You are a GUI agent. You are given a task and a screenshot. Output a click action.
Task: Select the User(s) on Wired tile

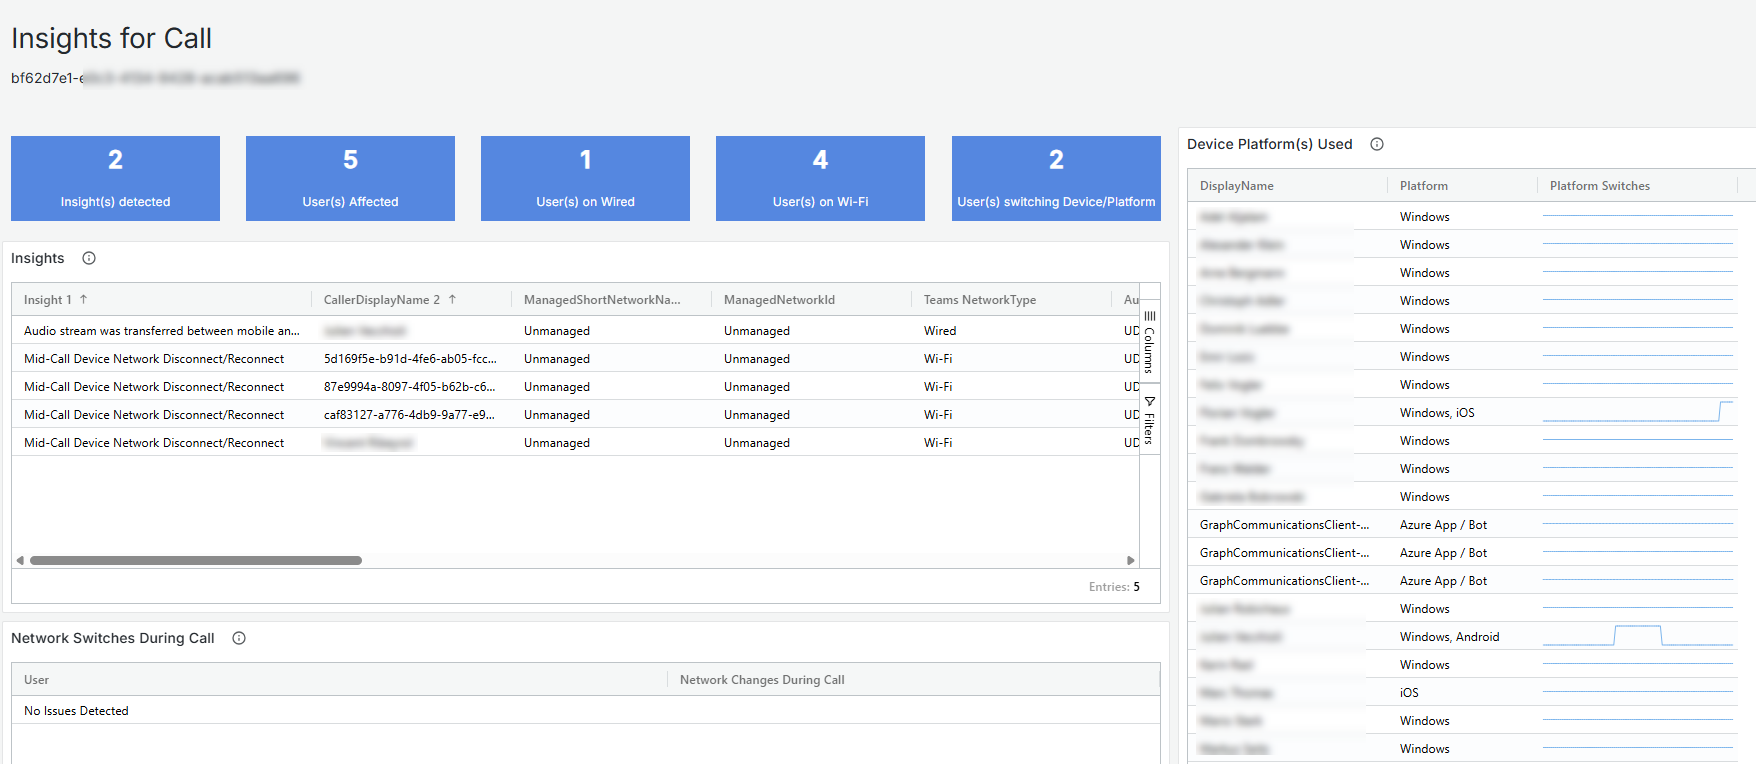585,178
